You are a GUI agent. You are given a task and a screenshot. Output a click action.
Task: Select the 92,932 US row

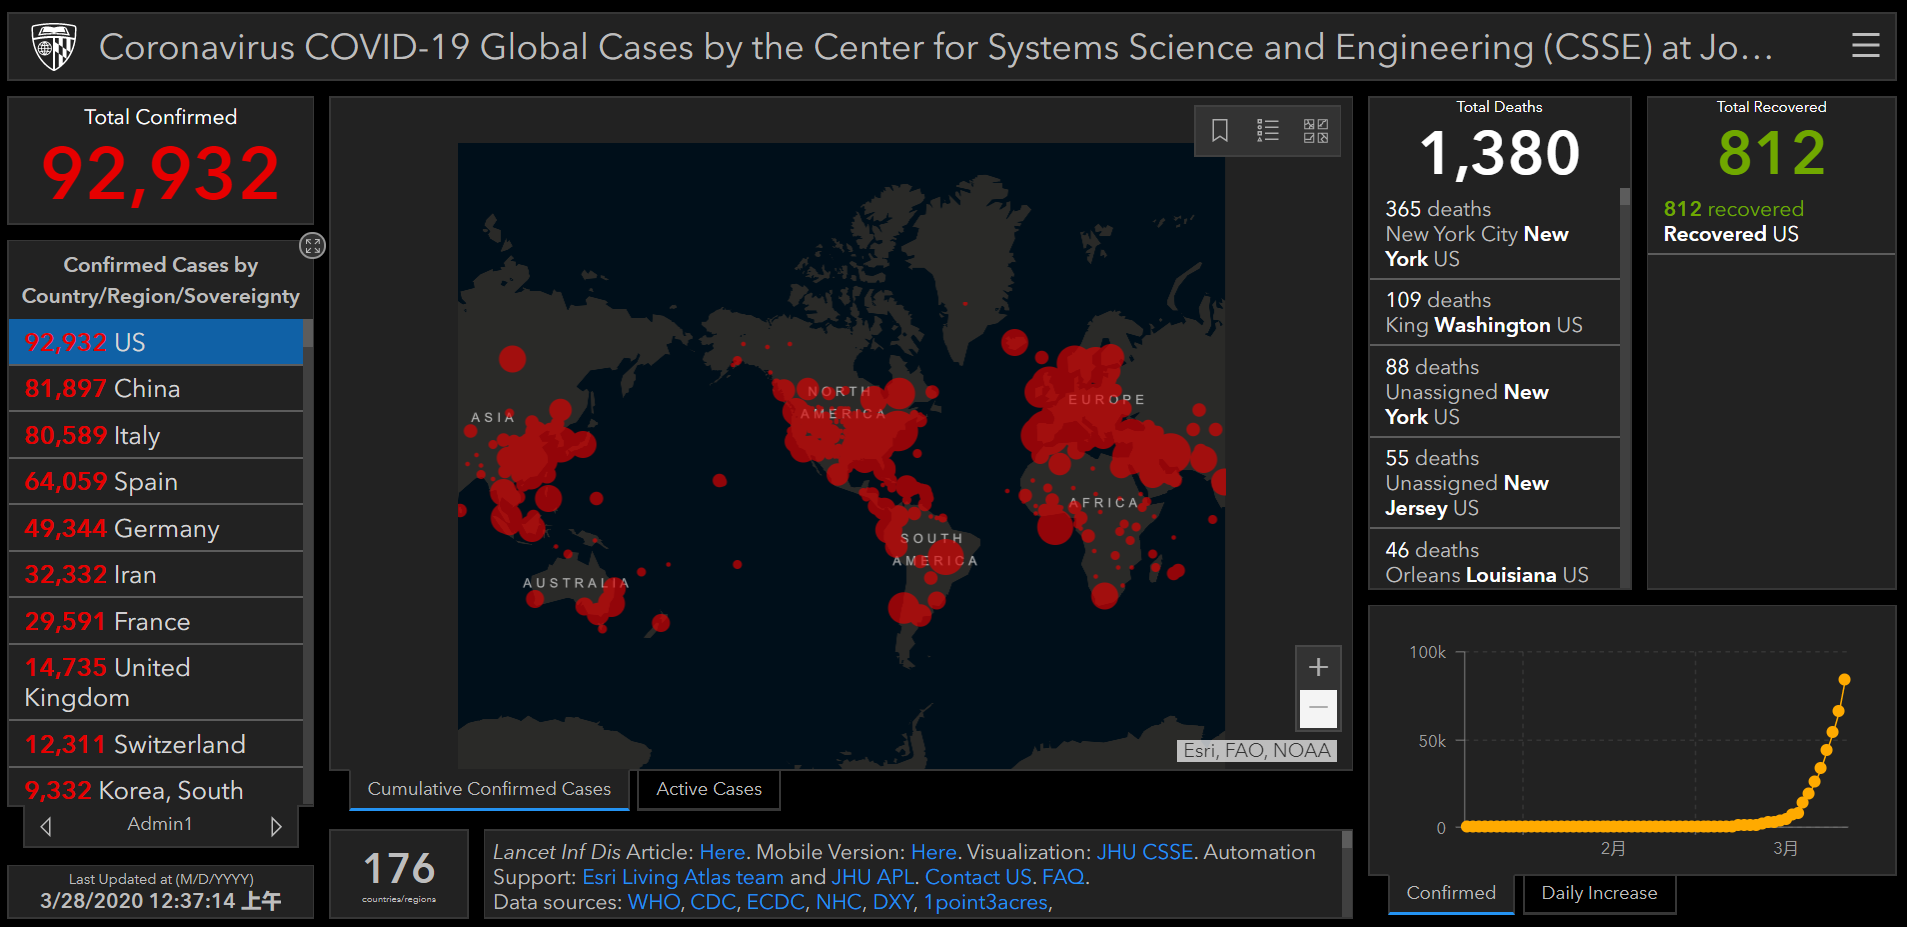[156, 342]
